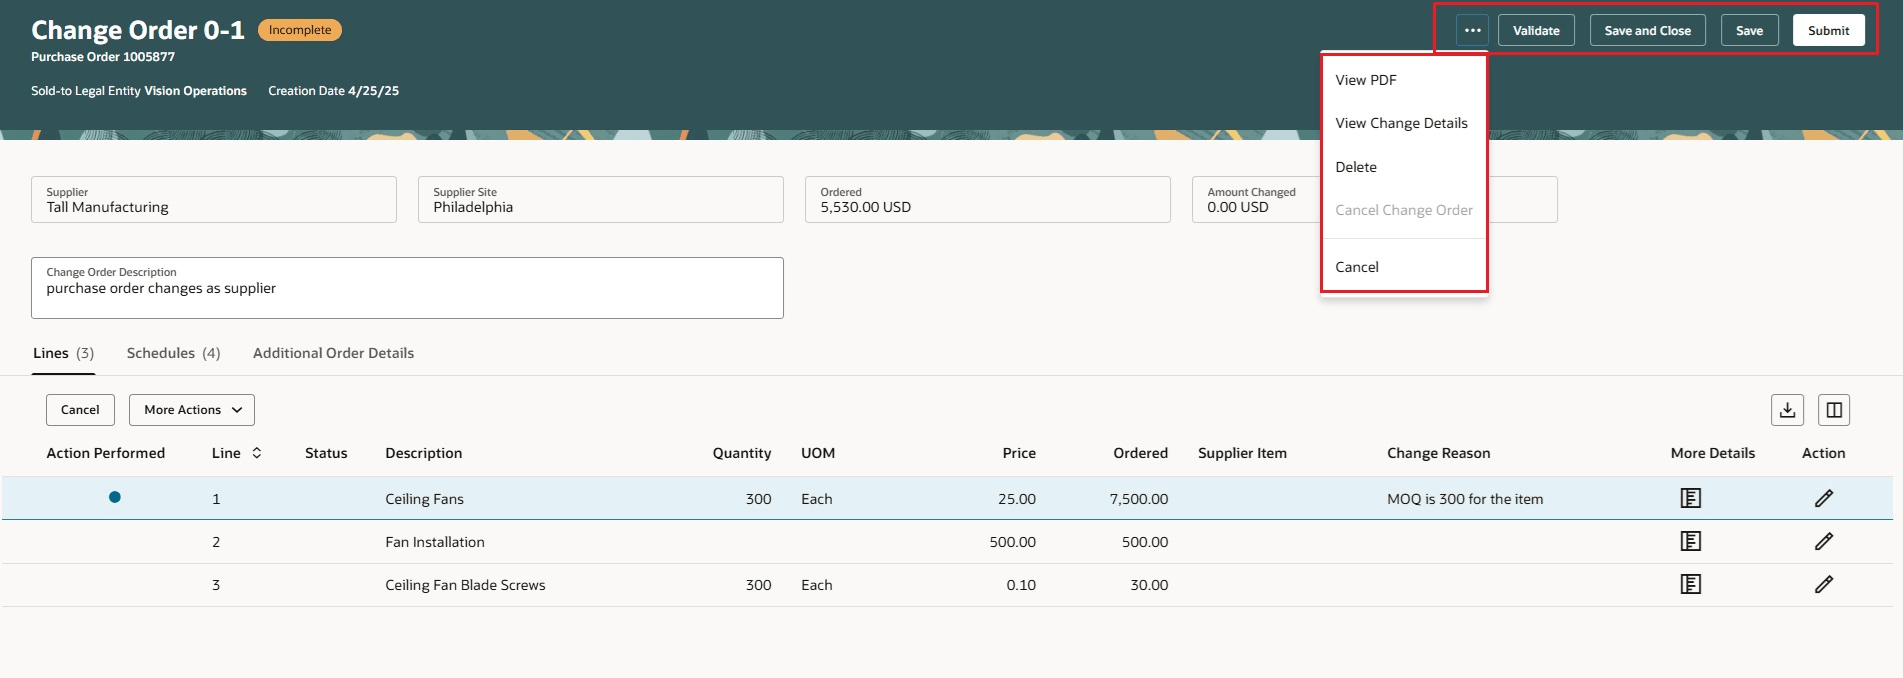Click the Description column header

(424, 453)
